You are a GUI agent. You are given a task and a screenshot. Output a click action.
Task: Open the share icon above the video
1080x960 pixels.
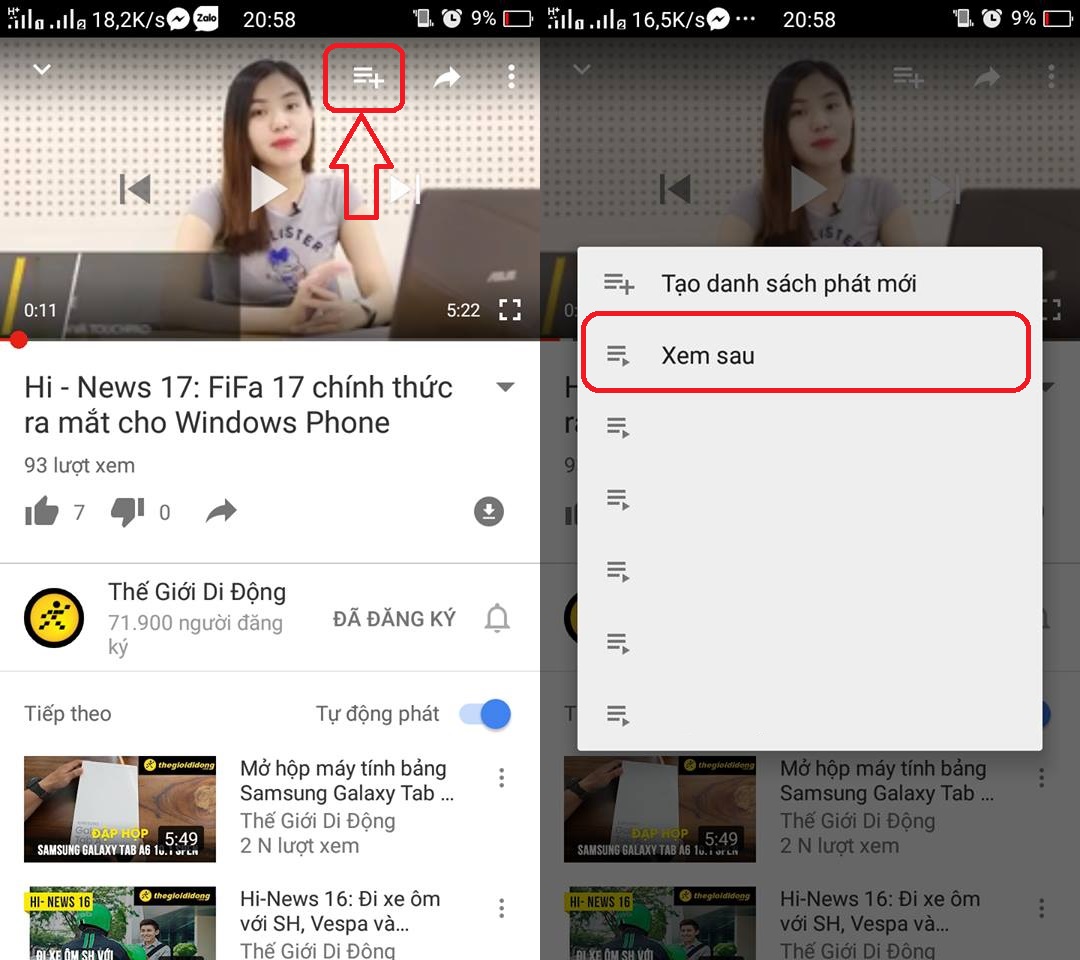click(446, 75)
